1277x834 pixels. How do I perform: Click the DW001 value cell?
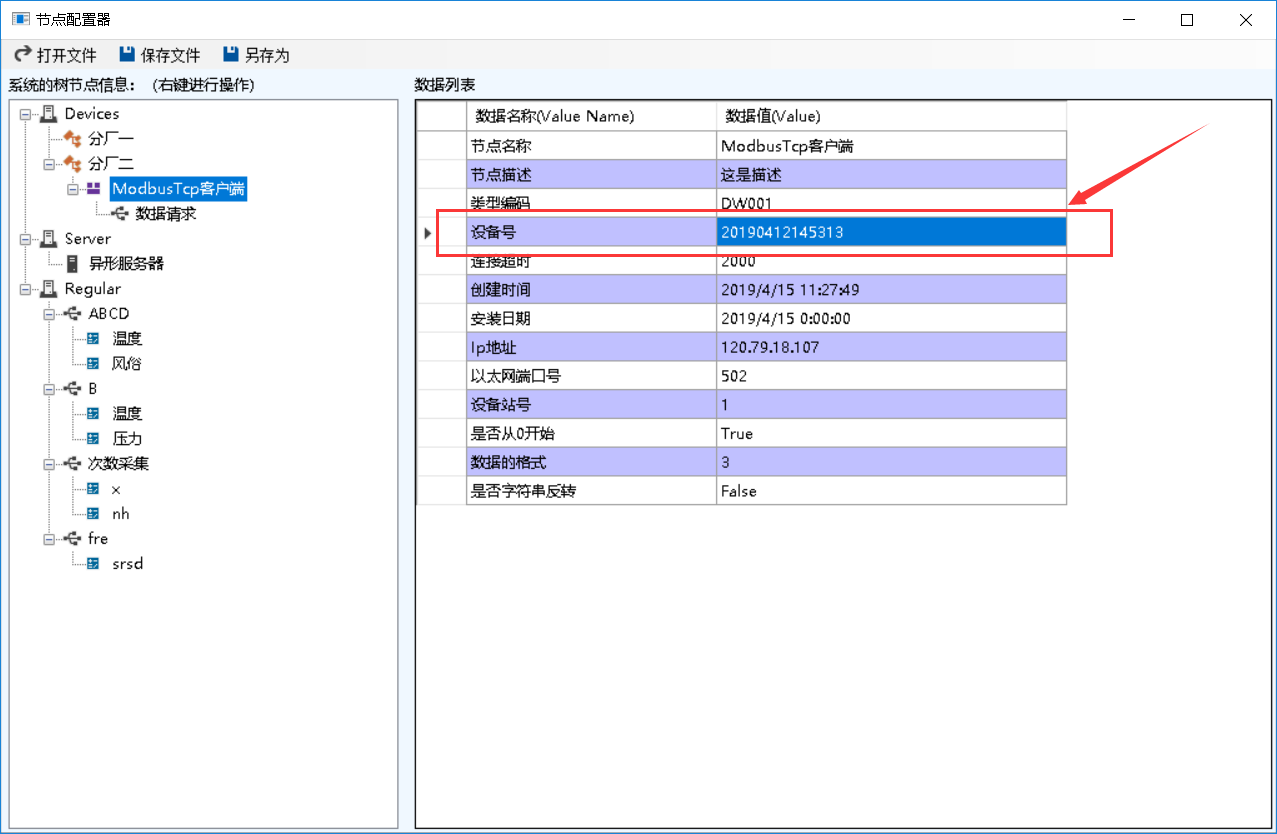(x=891, y=203)
